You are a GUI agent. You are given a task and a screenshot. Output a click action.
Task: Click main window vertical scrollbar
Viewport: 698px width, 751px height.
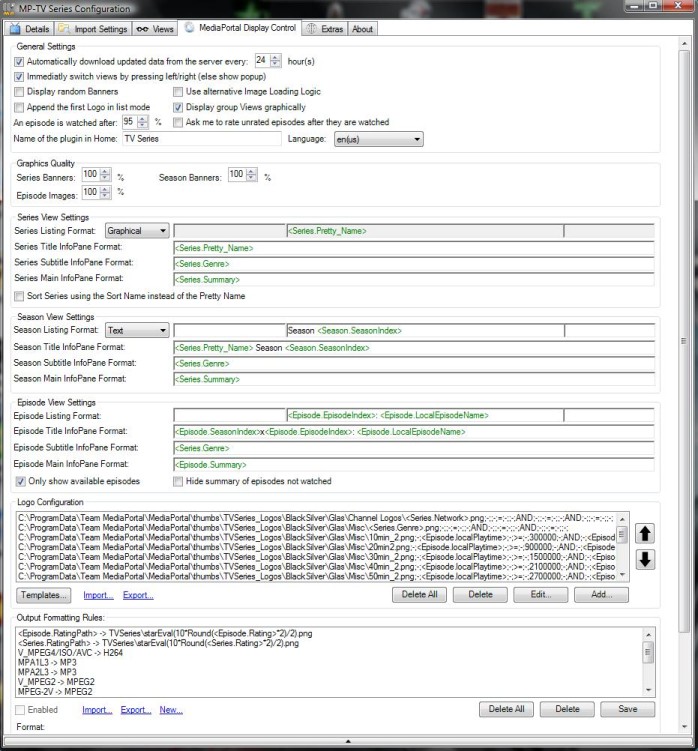coord(684,341)
